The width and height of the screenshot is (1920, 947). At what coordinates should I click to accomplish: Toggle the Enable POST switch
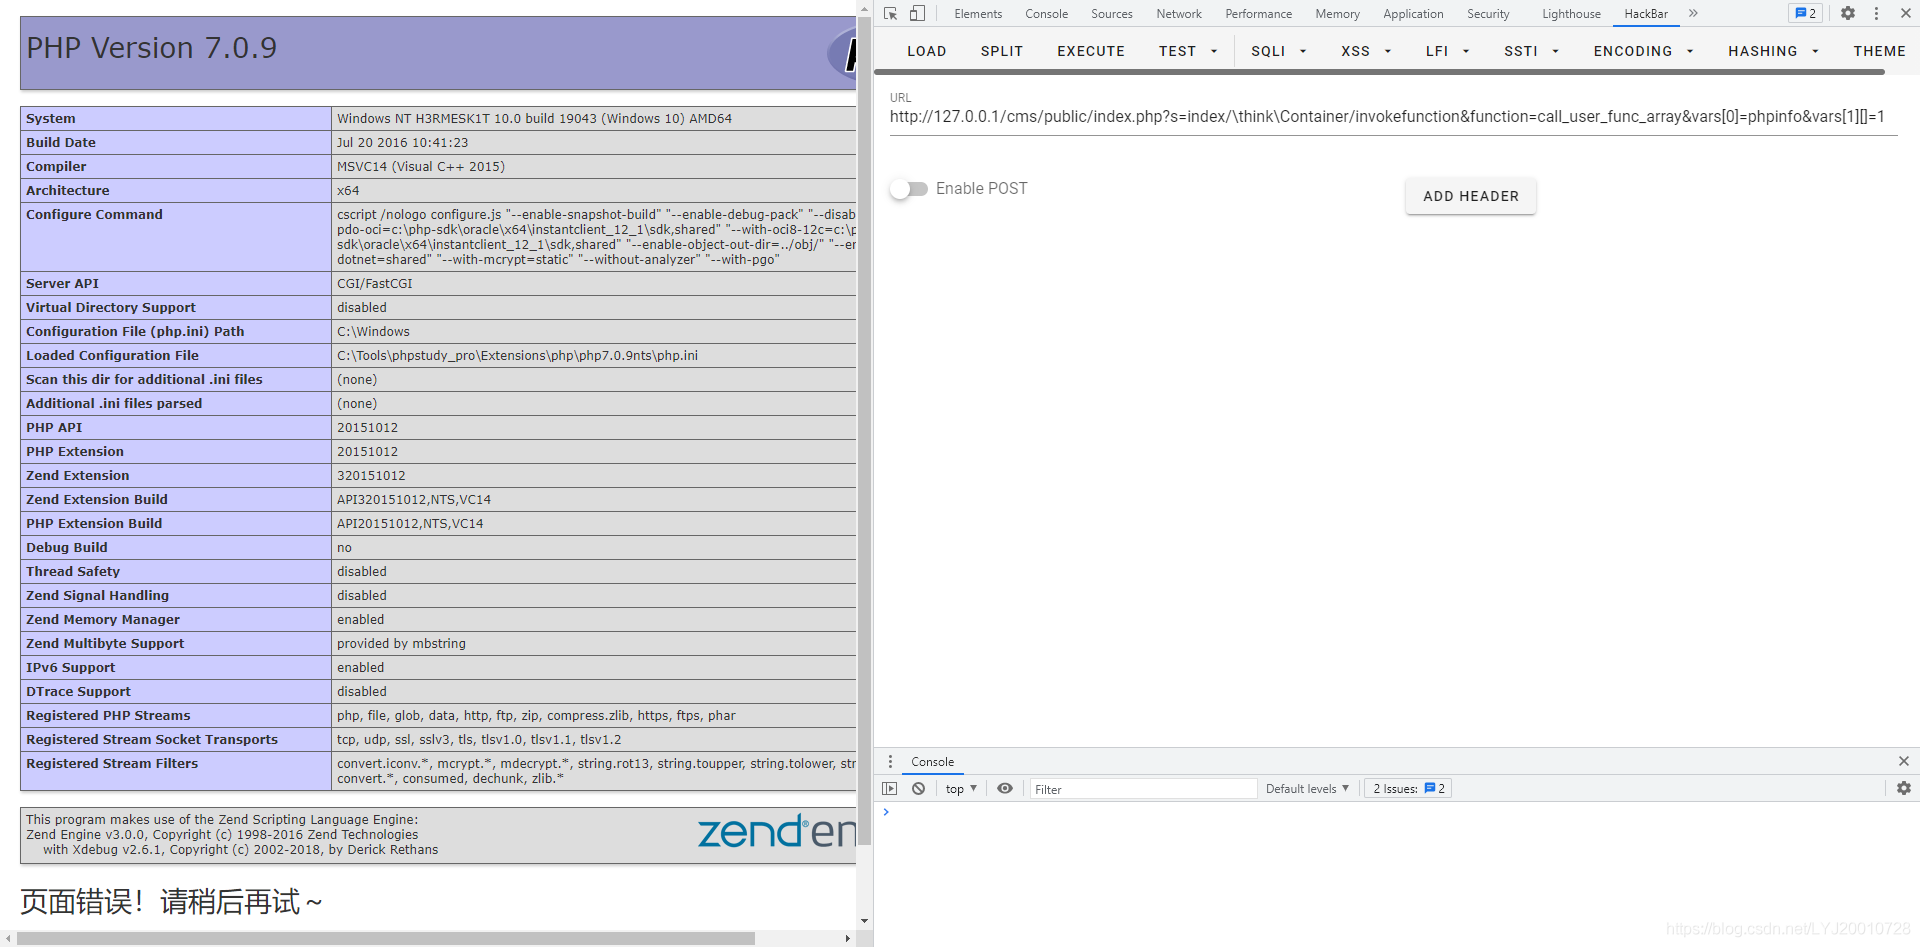click(x=909, y=189)
